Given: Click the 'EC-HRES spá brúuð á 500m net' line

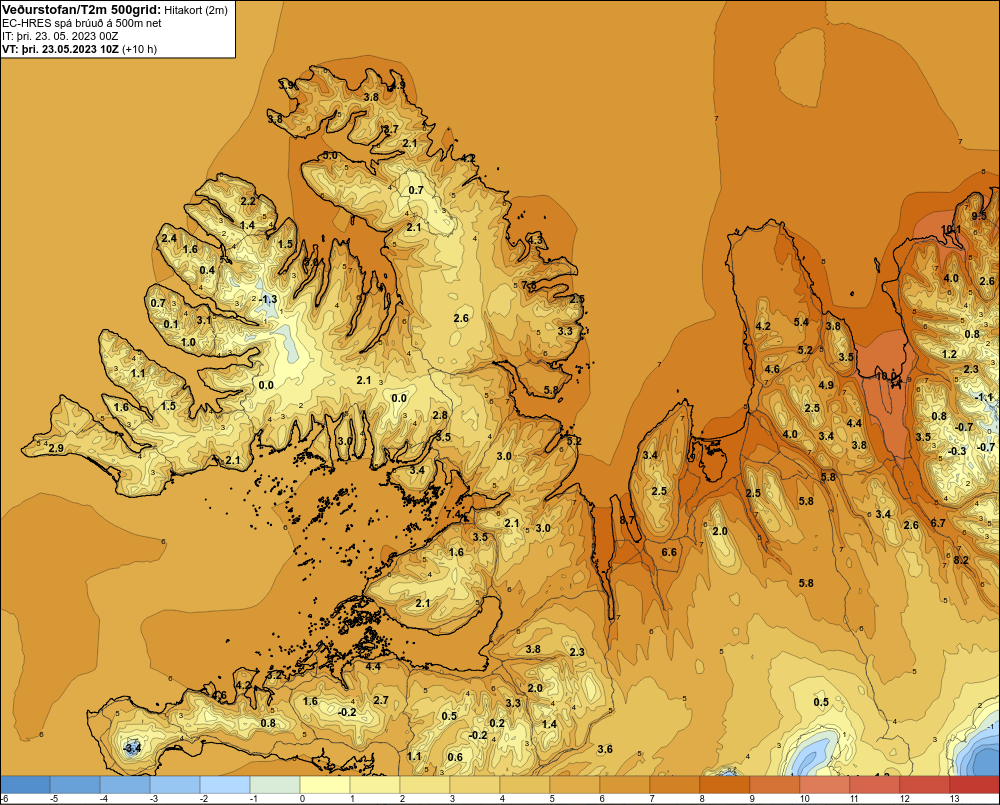Looking at the screenshot, I should pos(82,23).
